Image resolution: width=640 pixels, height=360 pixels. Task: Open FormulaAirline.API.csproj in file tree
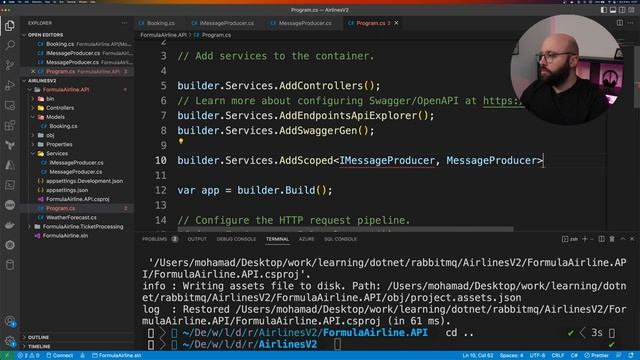78,199
